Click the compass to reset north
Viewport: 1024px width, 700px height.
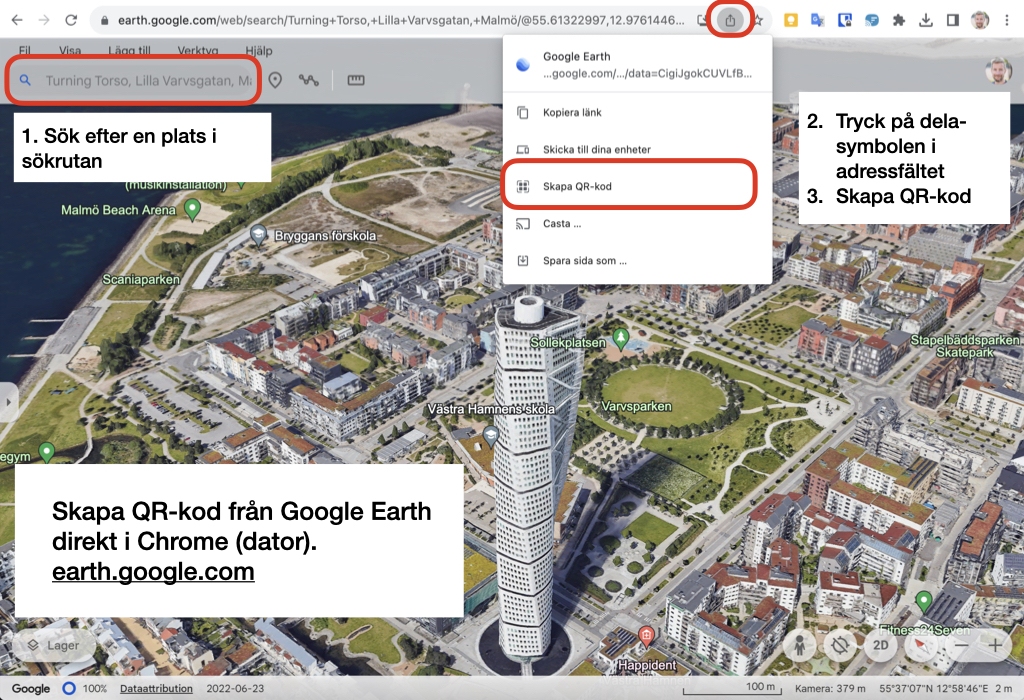(921, 646)
